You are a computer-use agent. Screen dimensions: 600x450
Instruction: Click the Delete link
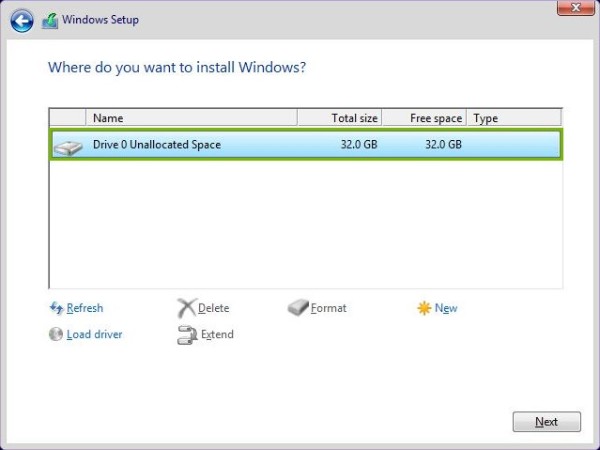[x=214, y=308]
